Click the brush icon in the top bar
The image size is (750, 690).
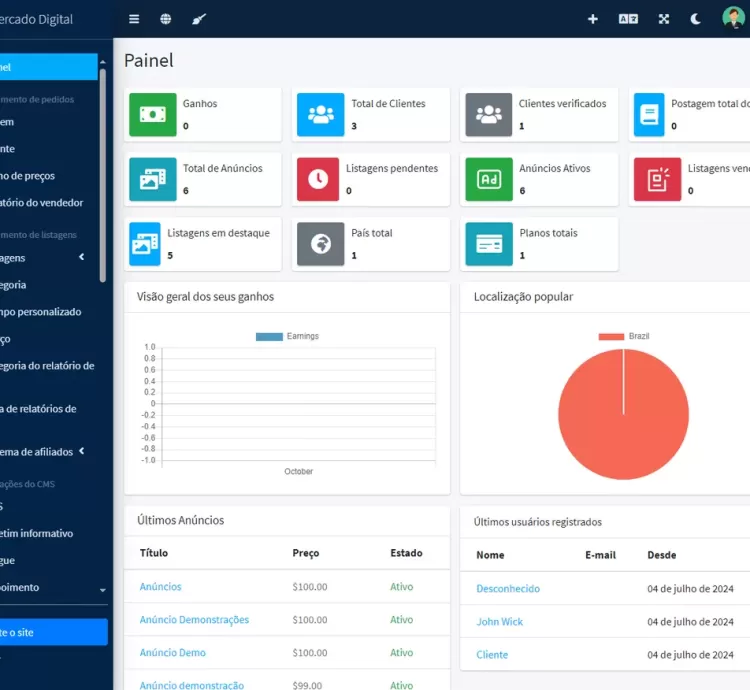click(x=198, y=19)
